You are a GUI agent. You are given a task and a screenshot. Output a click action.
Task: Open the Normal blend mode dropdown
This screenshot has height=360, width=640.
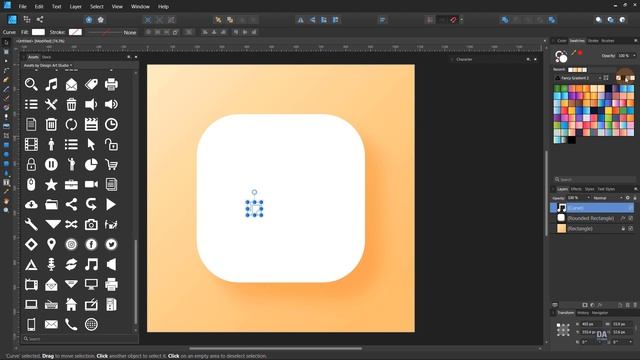(x=607, y=198)
